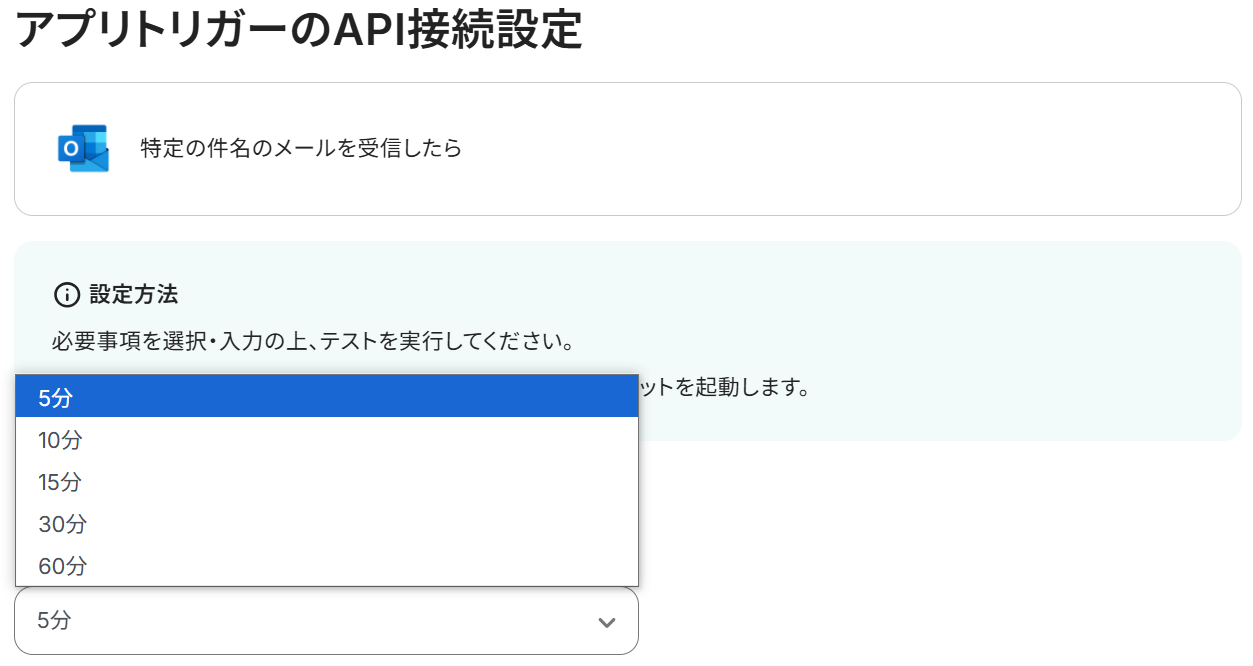Click the Outlook app icon
Image resolution: width=1253 pixels, height=666 pixels.
click(83, 149)
